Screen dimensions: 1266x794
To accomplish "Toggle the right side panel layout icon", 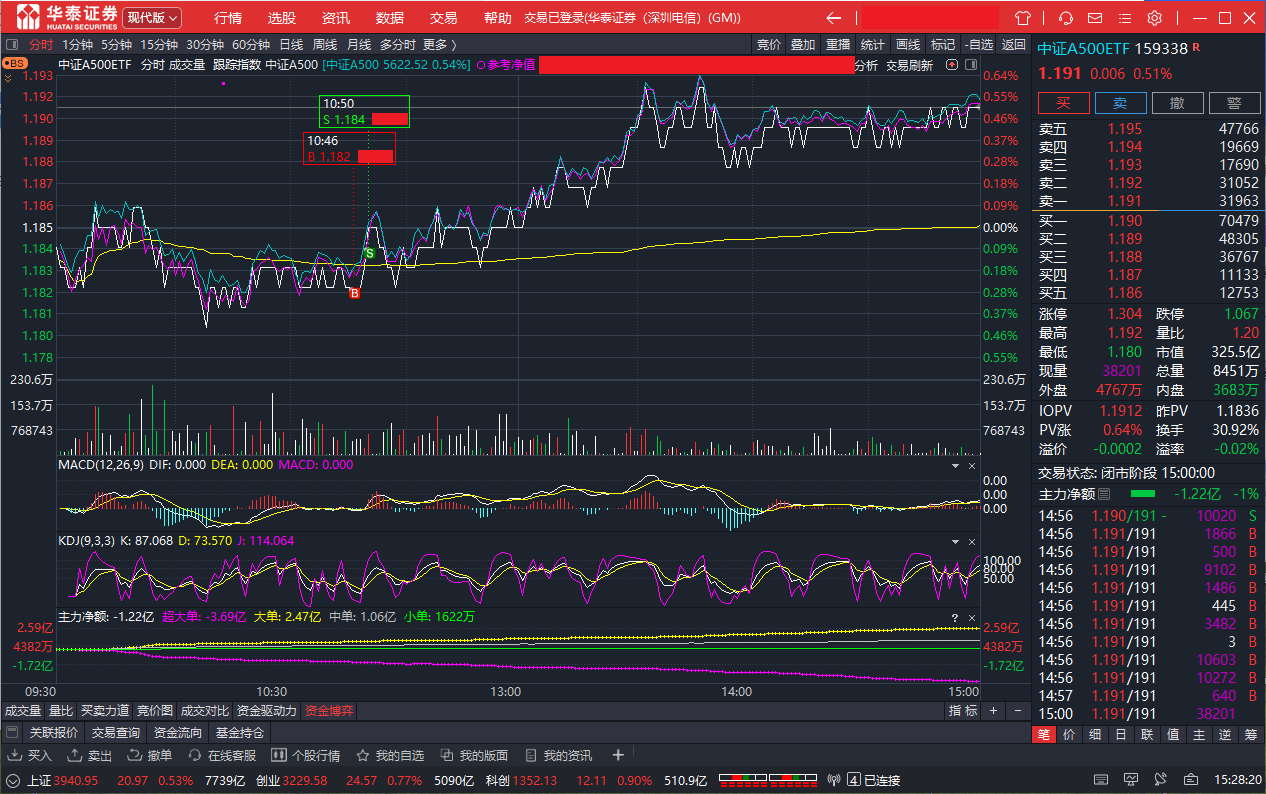I will coord(969,65).
